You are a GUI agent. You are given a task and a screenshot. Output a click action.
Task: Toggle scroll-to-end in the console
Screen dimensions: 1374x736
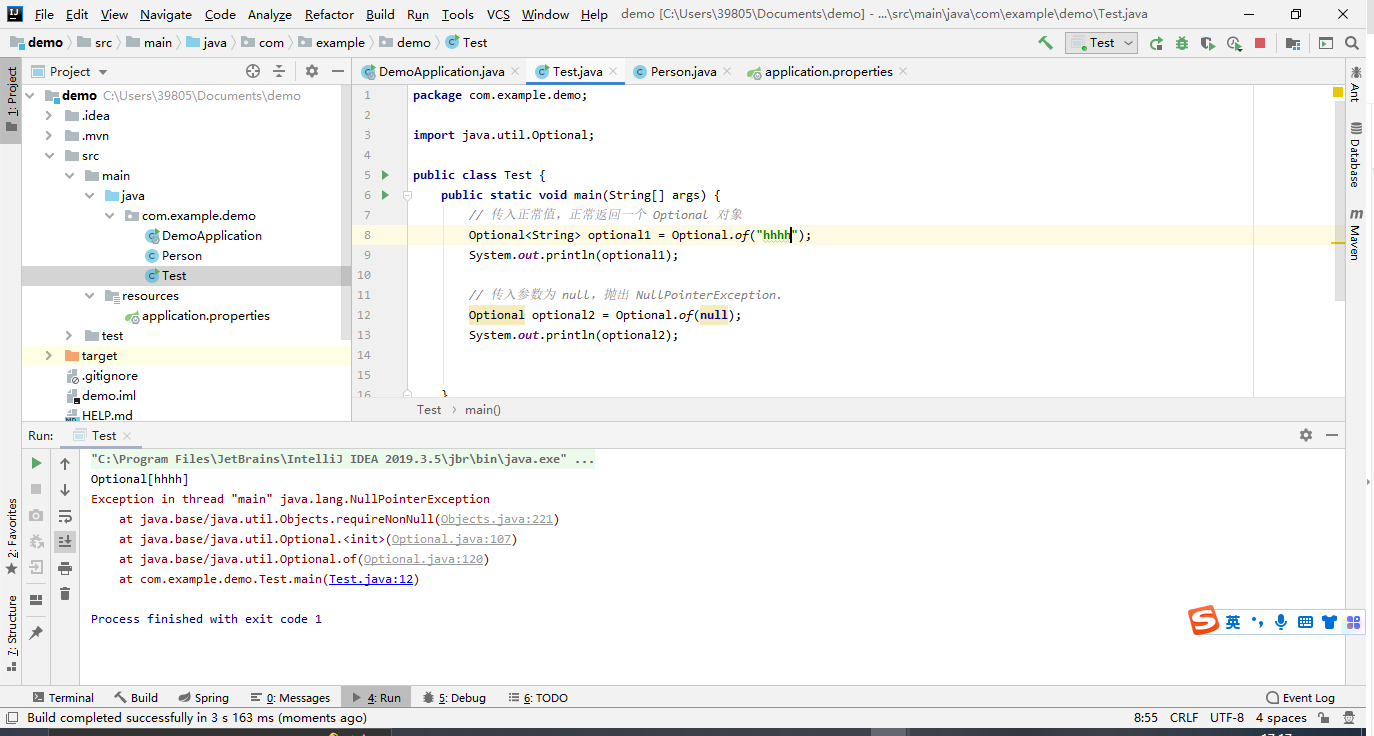pos(65,541)
